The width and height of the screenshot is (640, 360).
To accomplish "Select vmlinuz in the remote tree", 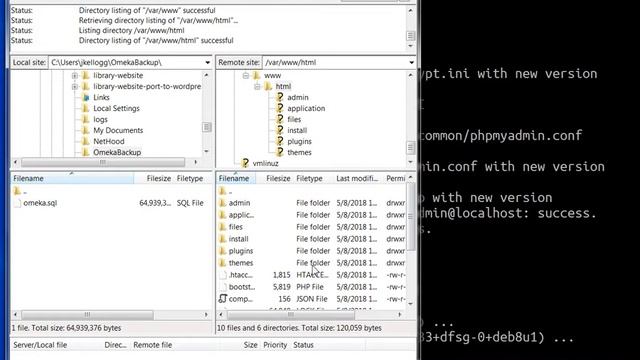I will 265,164.
